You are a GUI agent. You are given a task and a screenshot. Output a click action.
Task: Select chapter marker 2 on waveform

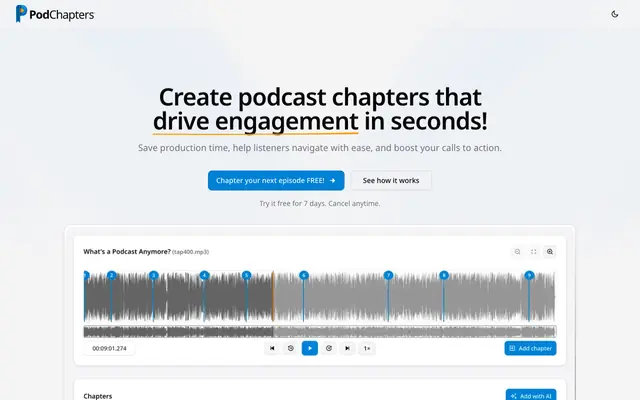(111, 276)
